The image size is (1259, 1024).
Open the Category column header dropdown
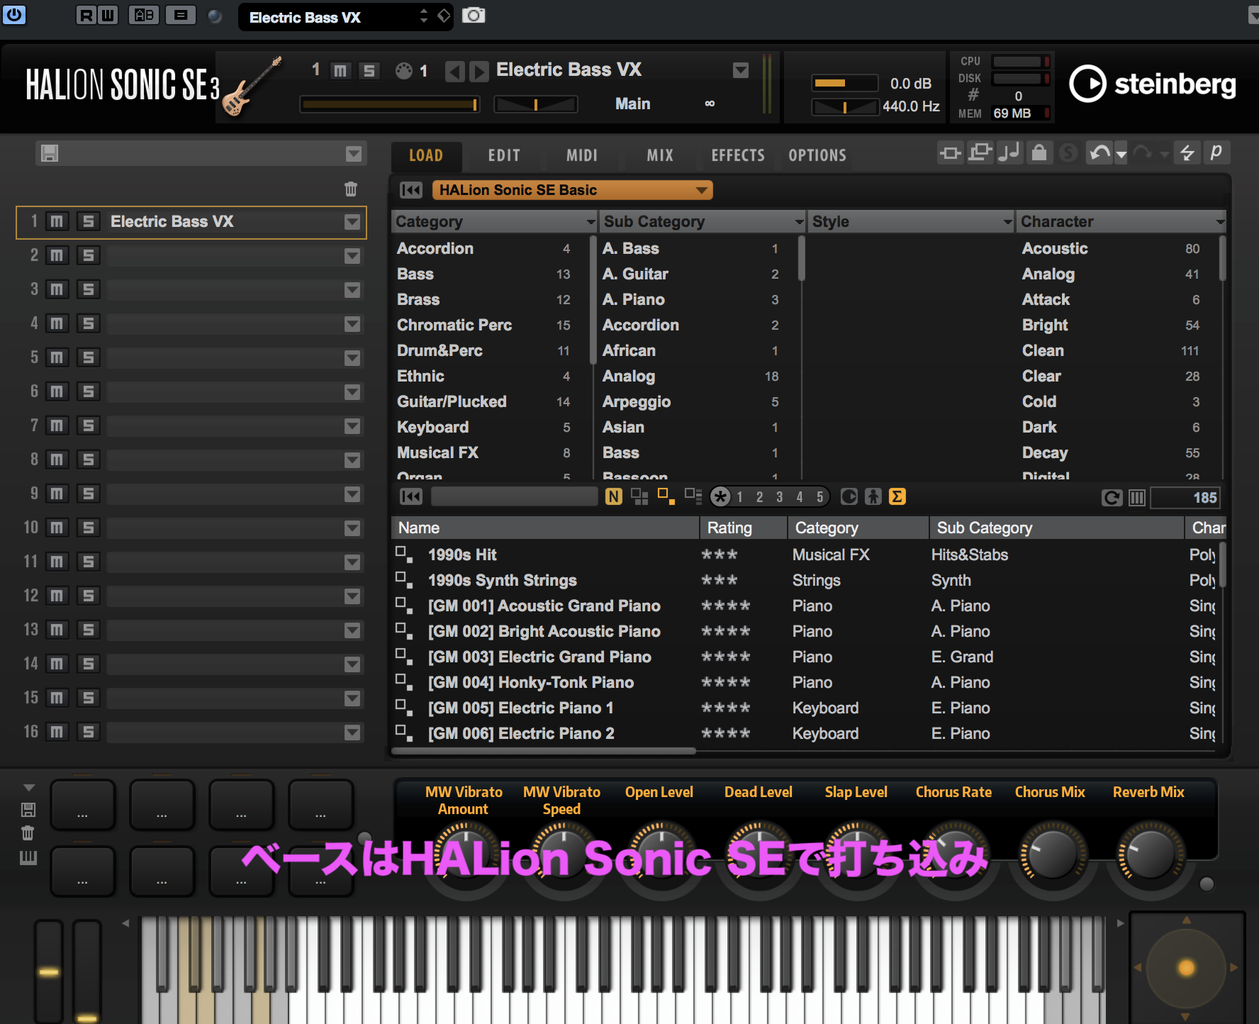click(590, 222)
